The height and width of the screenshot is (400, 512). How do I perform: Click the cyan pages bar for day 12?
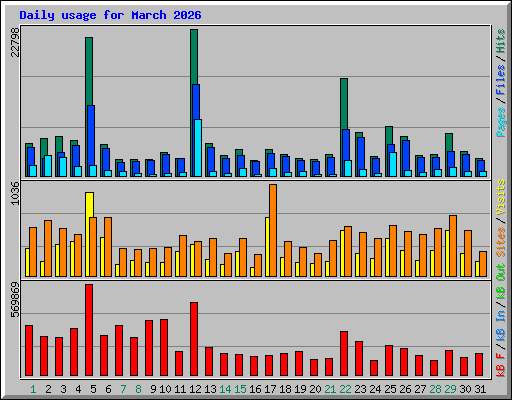[x=198, y=148]
